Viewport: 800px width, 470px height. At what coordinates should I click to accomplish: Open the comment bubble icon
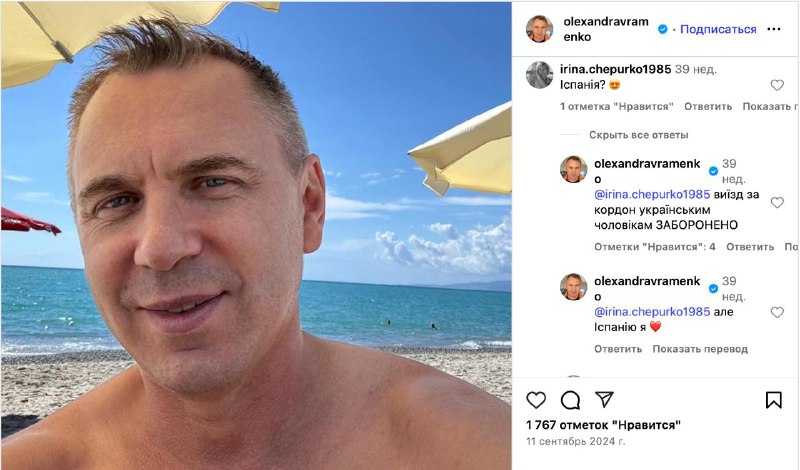pos(570,400)
